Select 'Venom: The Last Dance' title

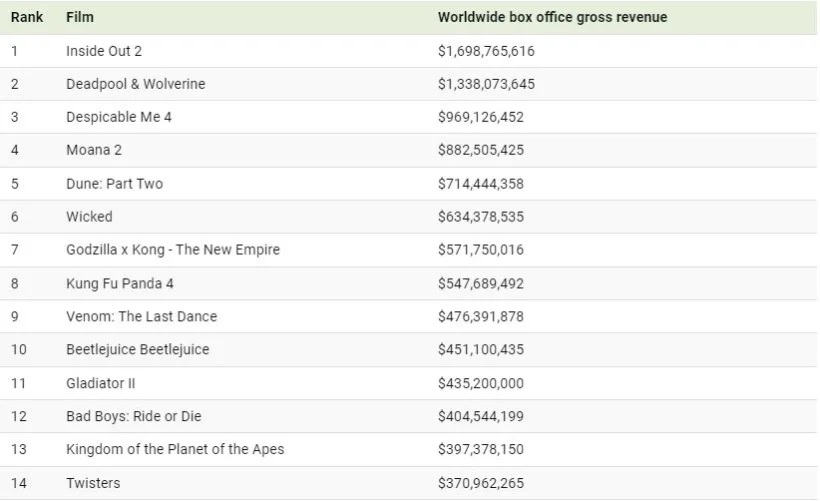(141, 317)
